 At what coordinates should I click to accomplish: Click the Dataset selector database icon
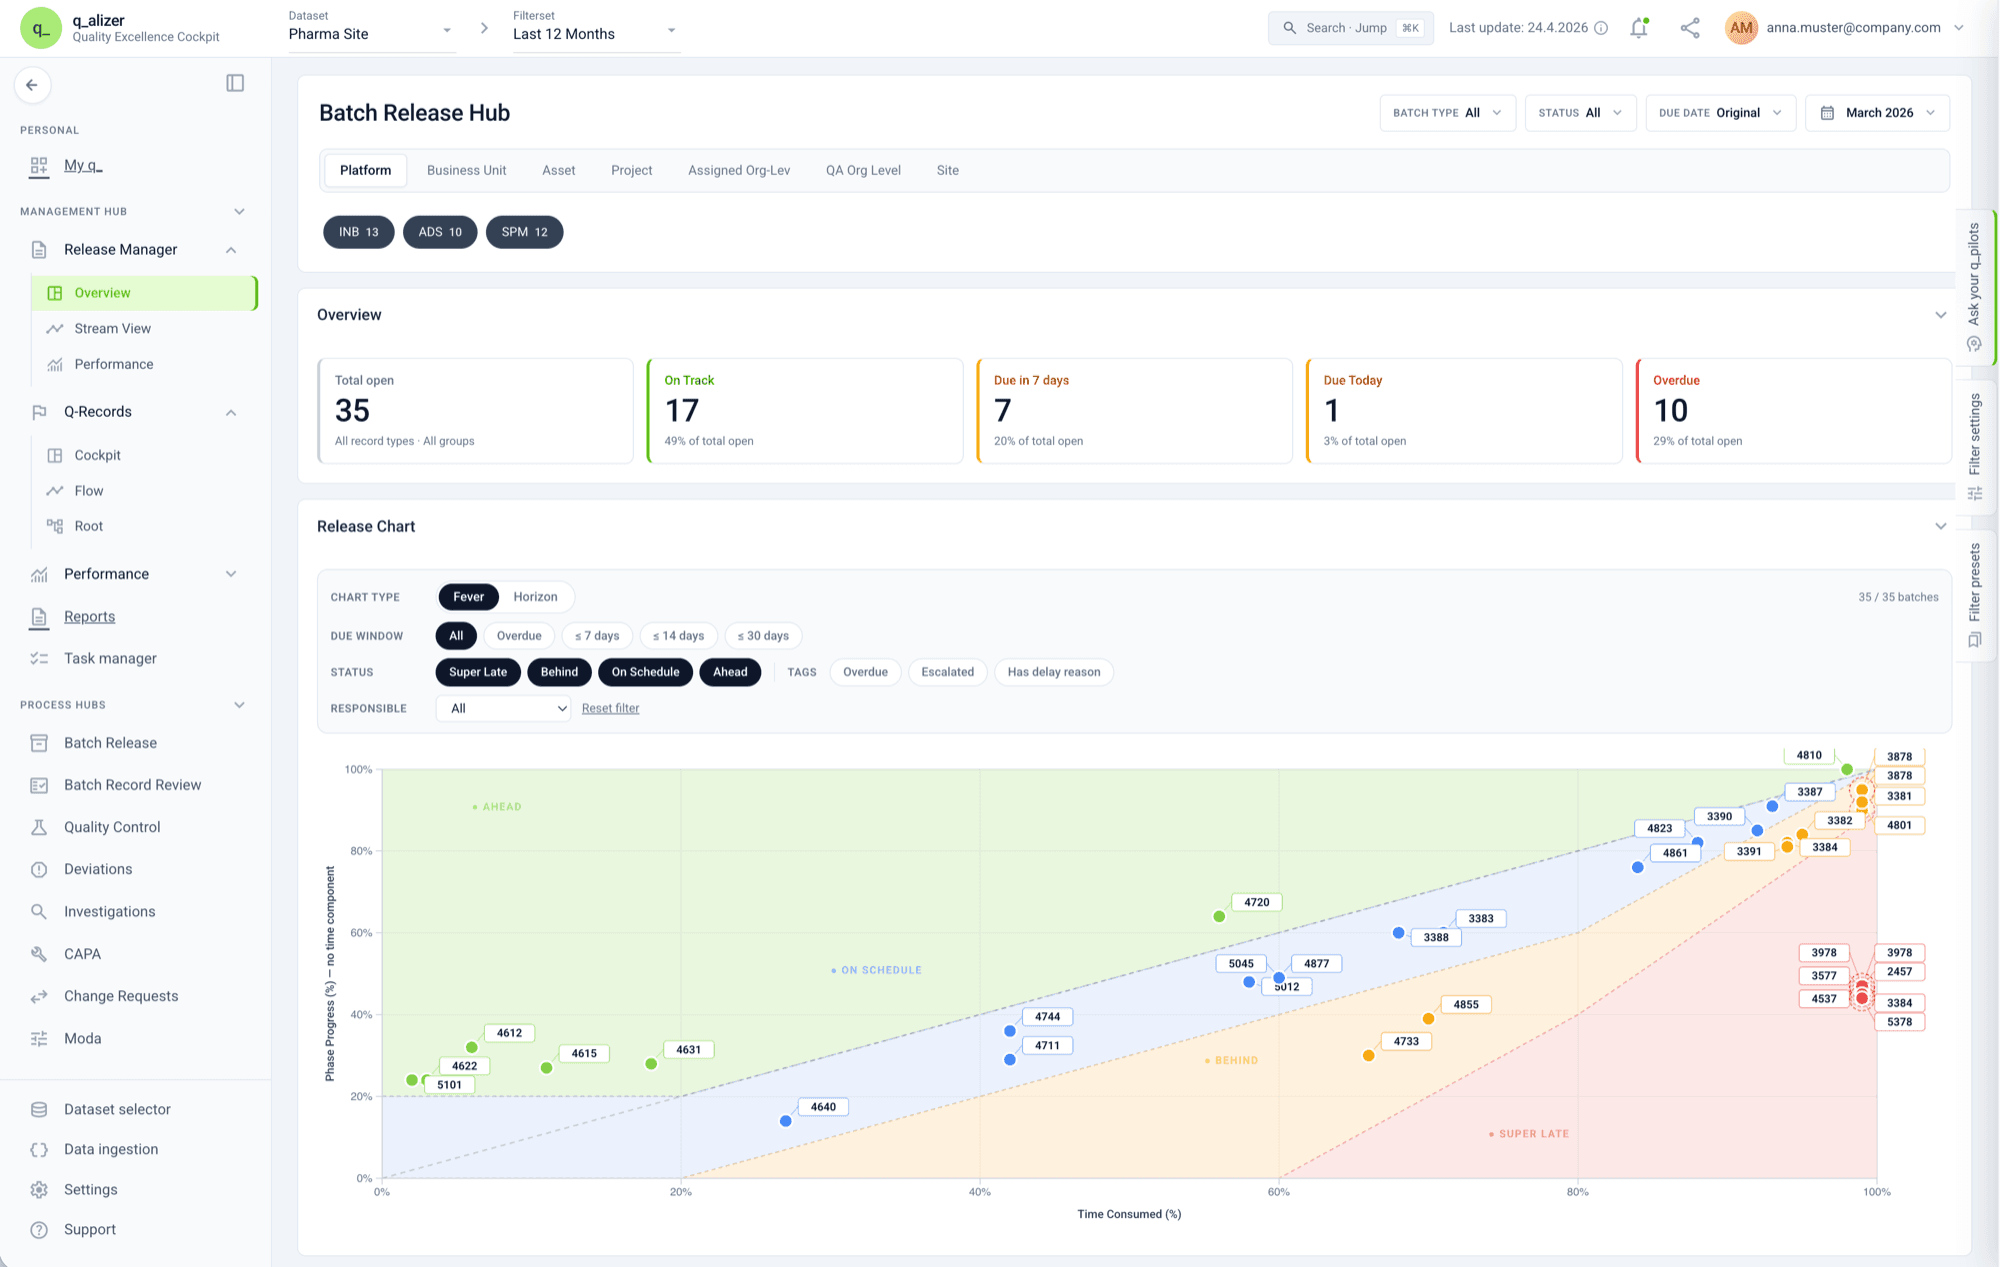coord(39,1109)
